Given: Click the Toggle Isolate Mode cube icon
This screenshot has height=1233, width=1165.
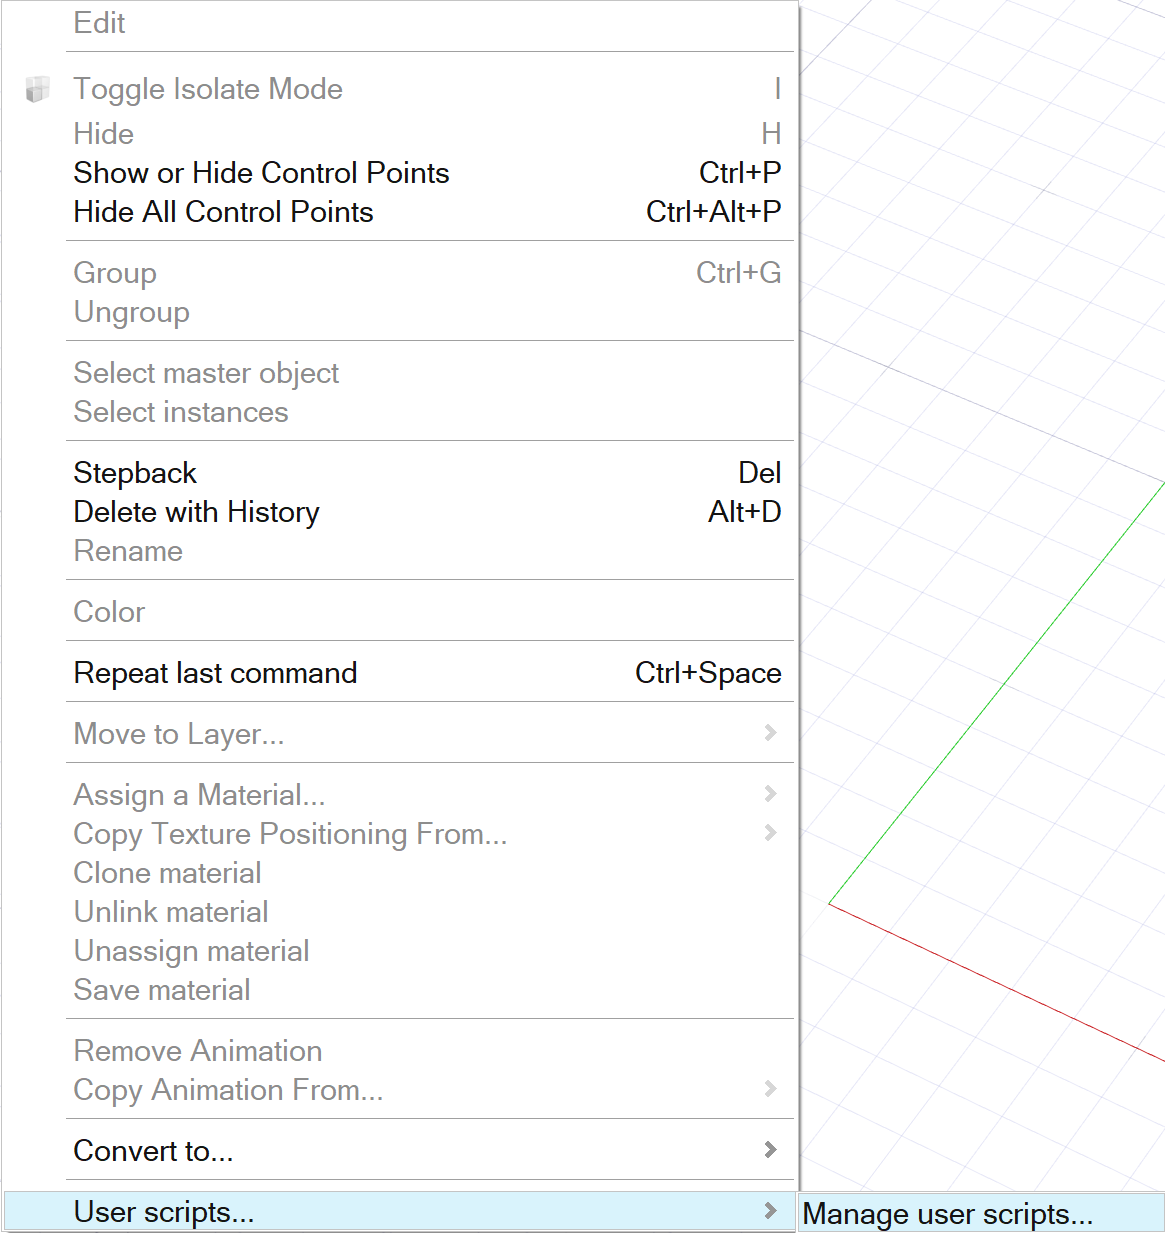Looking at the screenshot, I should pos(37,89).
